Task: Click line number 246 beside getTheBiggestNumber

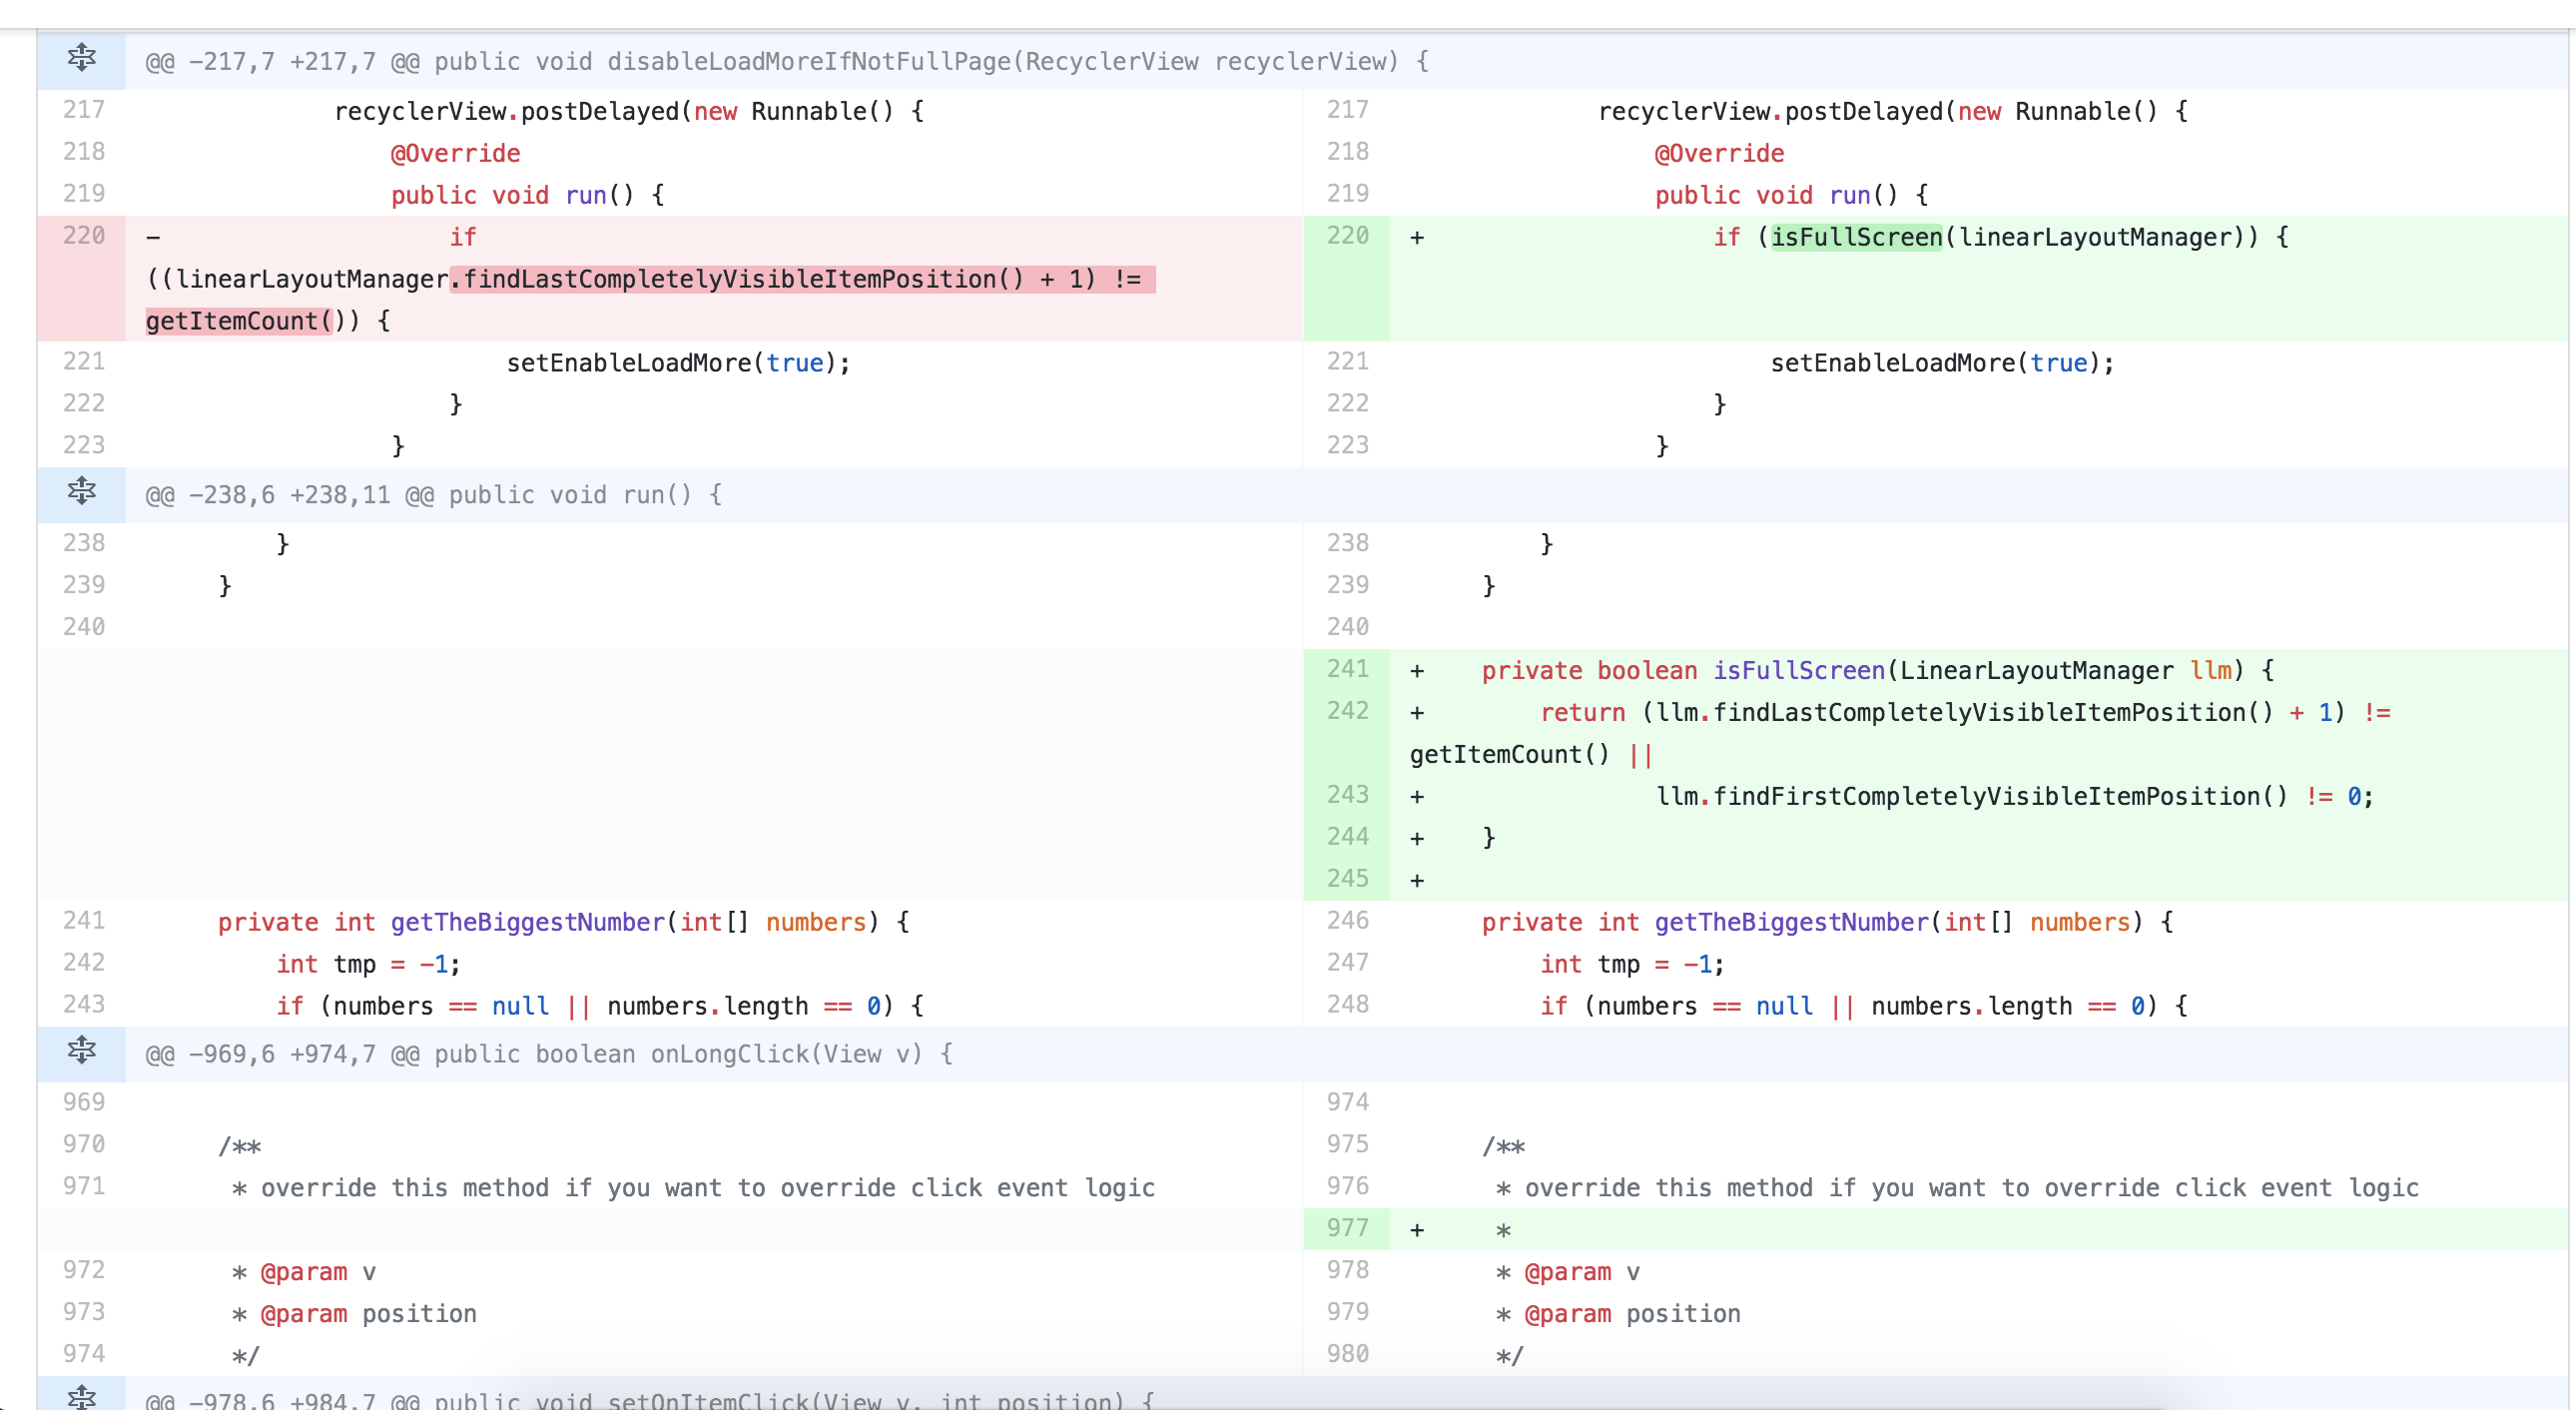Action: (x=1348, y=921)
